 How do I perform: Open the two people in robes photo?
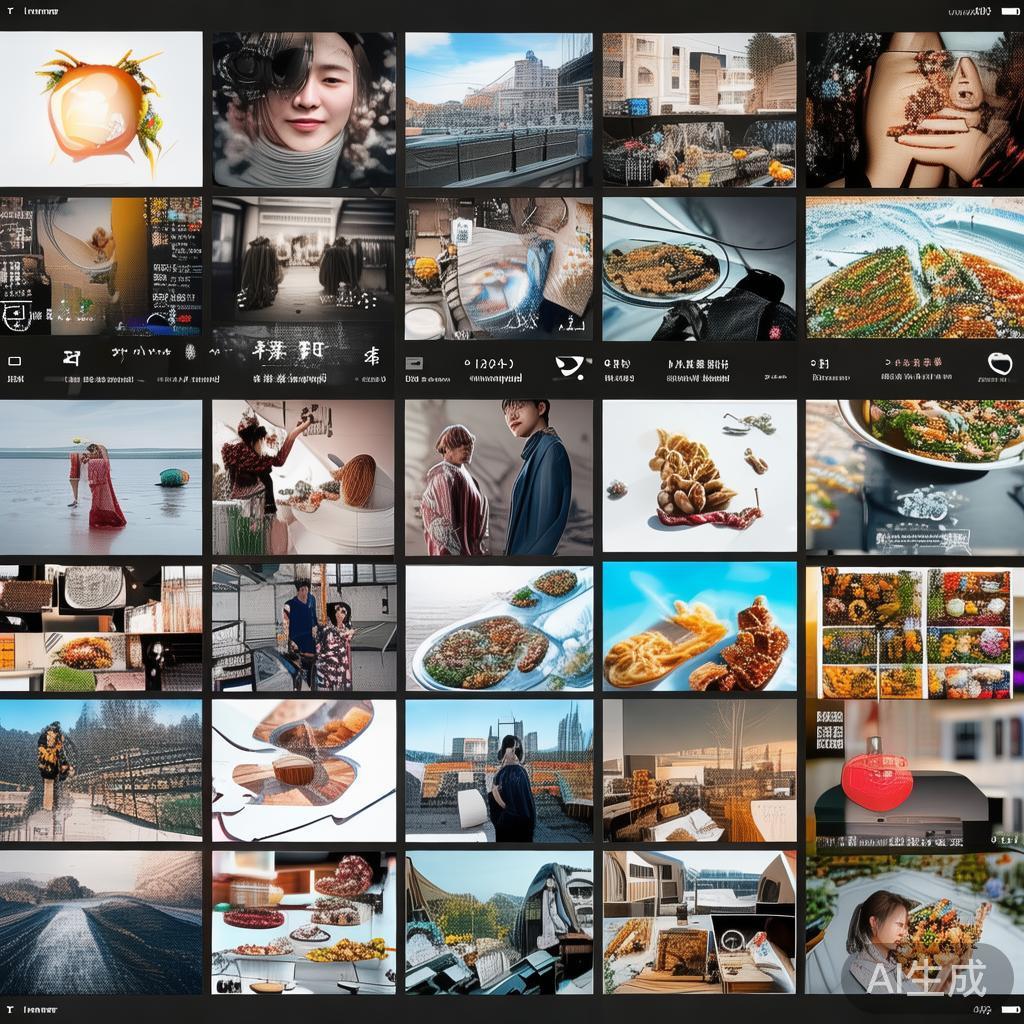point(498,477)
